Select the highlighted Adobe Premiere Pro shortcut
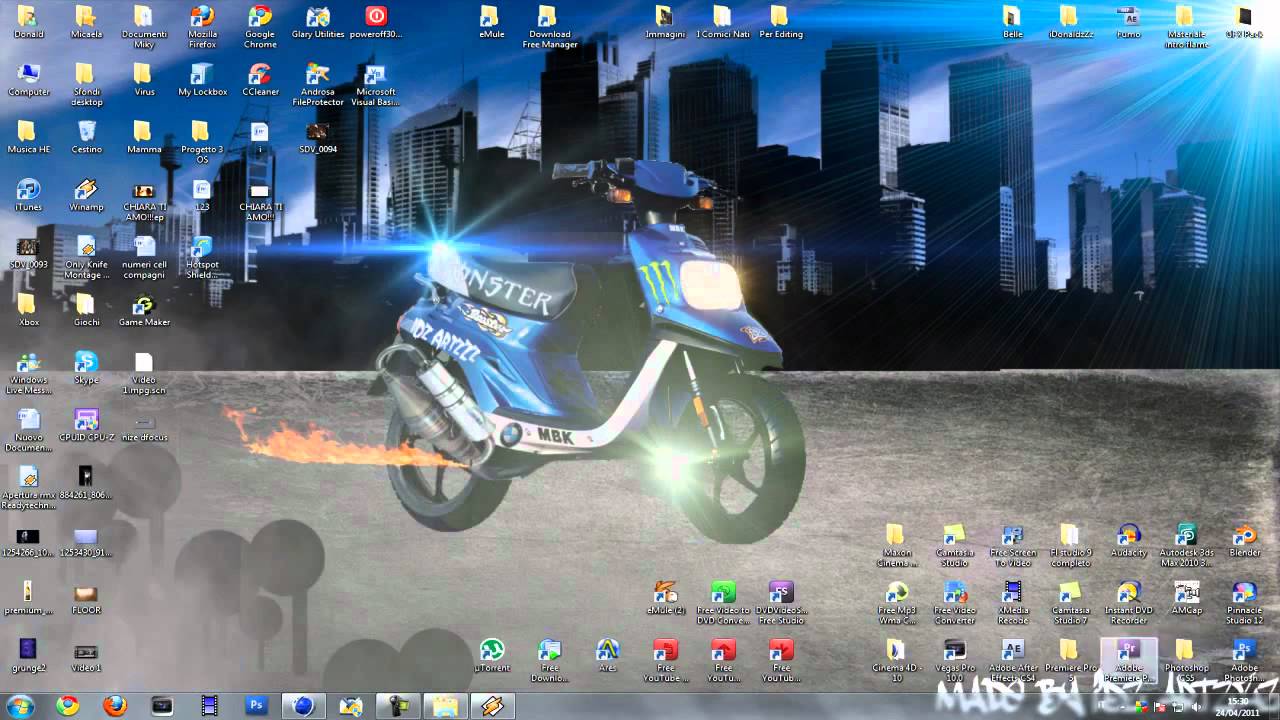 click(1128, 661)
